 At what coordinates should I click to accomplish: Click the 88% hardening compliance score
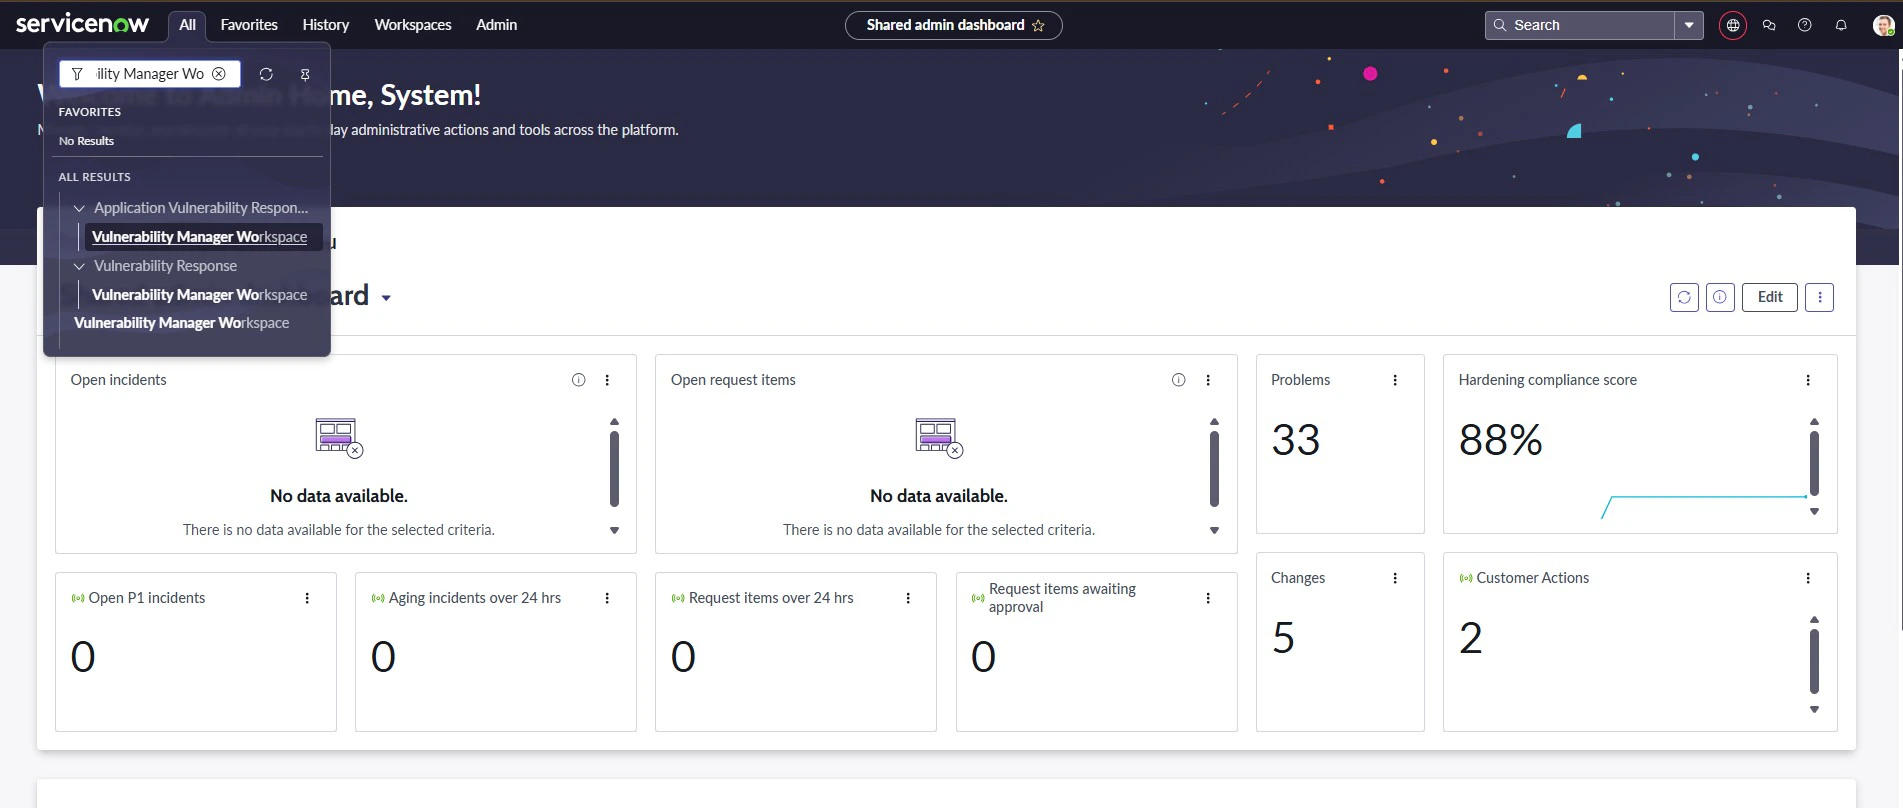pyautogui.click(x=1501, y=440)
